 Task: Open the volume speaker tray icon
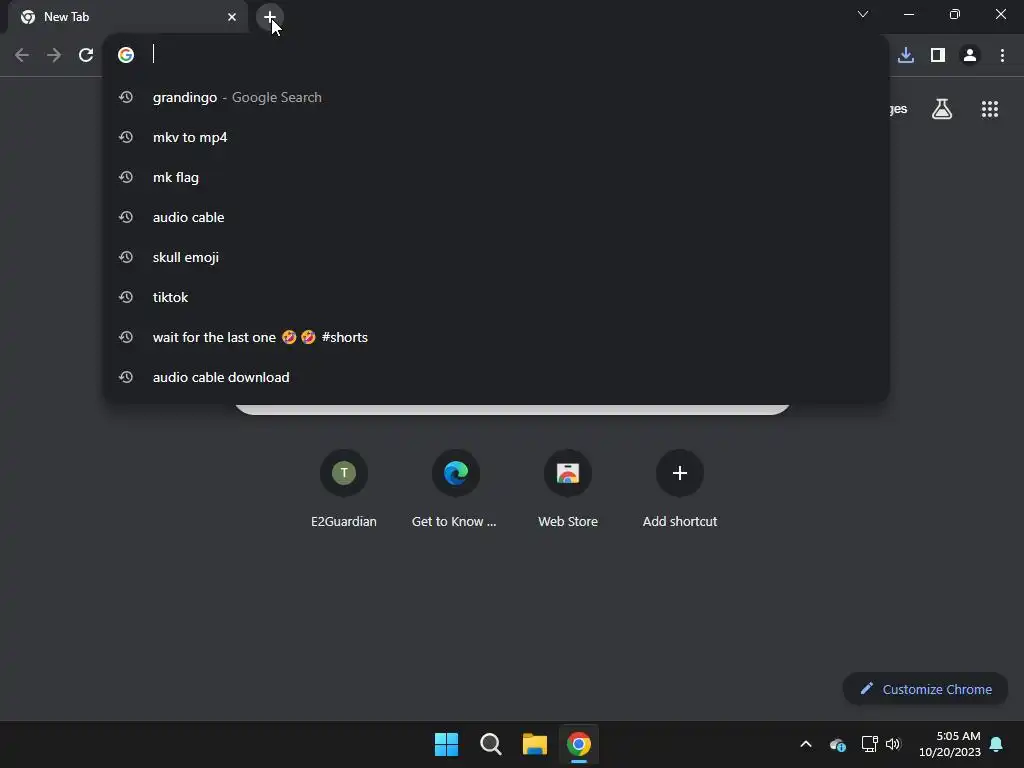point(893,744)
